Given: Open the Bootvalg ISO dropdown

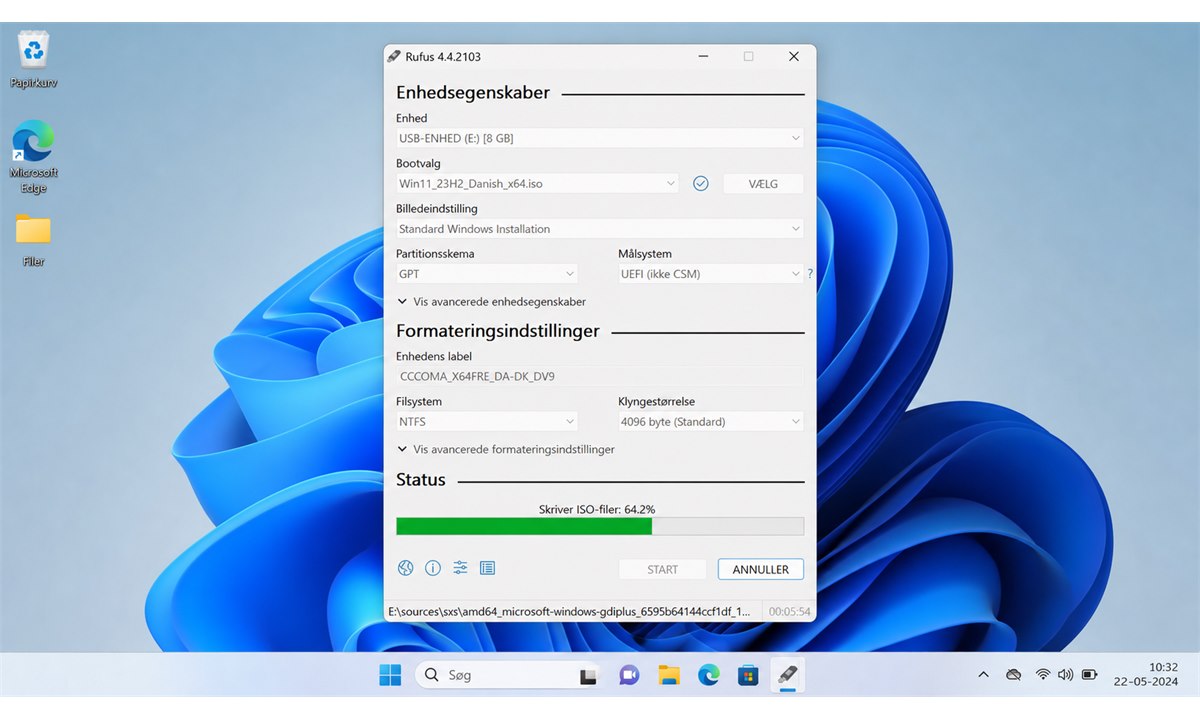Looking at the screenshot, I should point(537,183).
